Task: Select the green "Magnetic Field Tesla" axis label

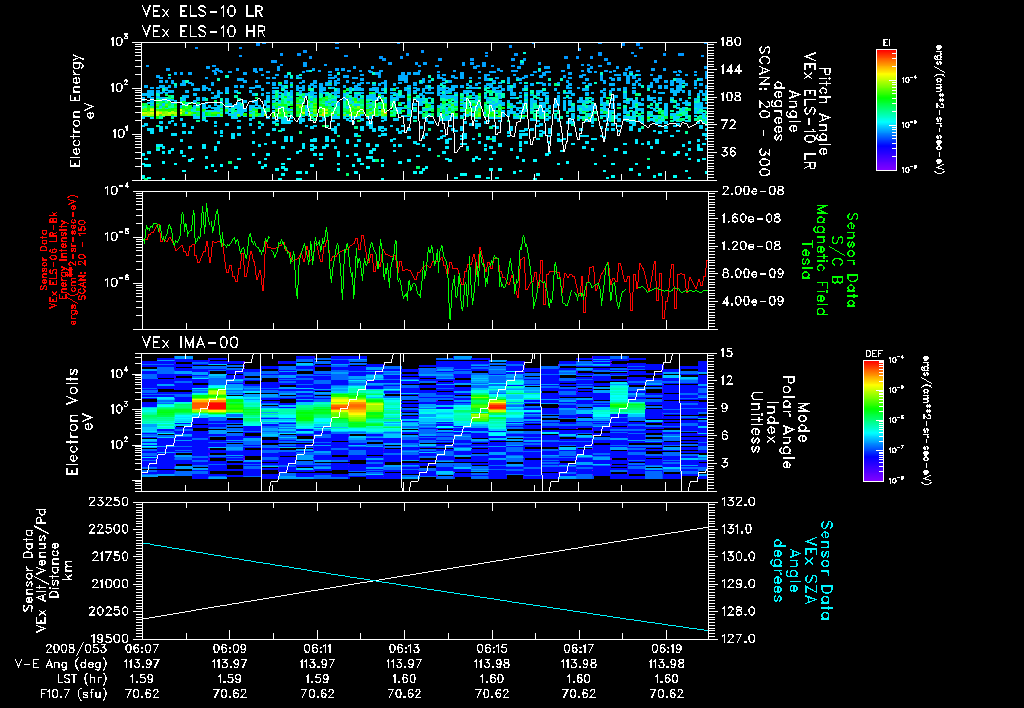Action: 814,260
